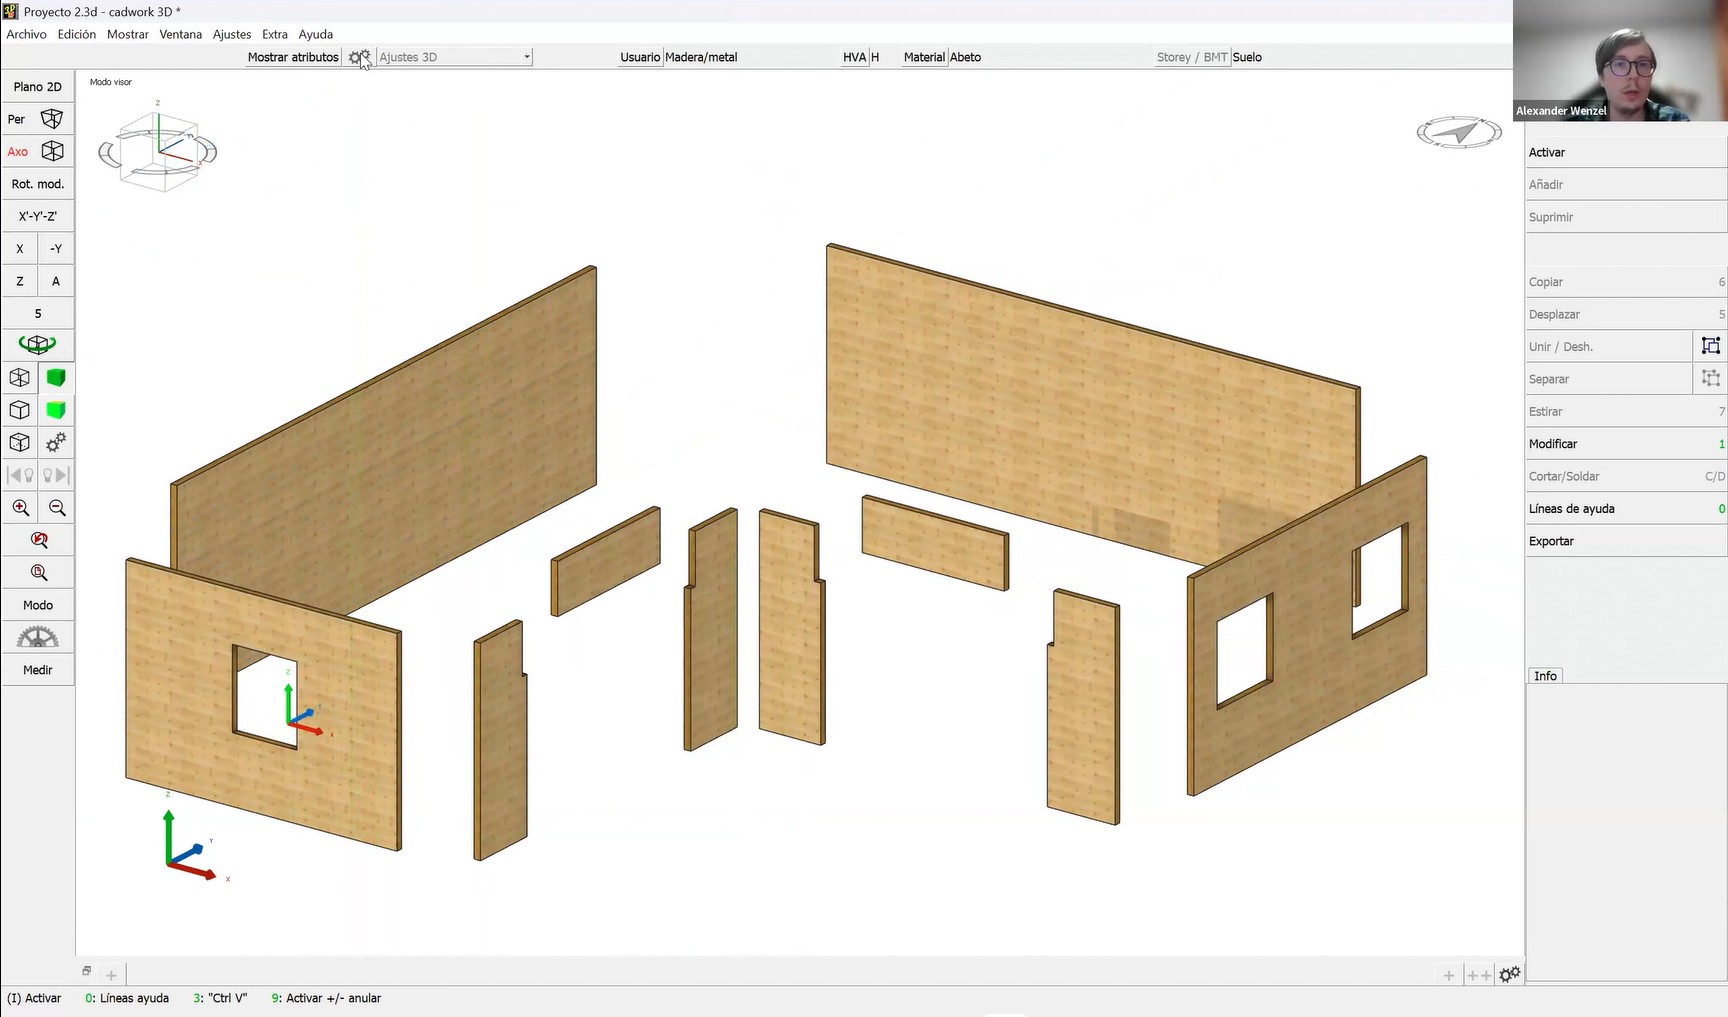This screenshot has height=1017, width=1728.
Task: Click the Modificar button in the right panel
Action: click(x=1626, y=444)
